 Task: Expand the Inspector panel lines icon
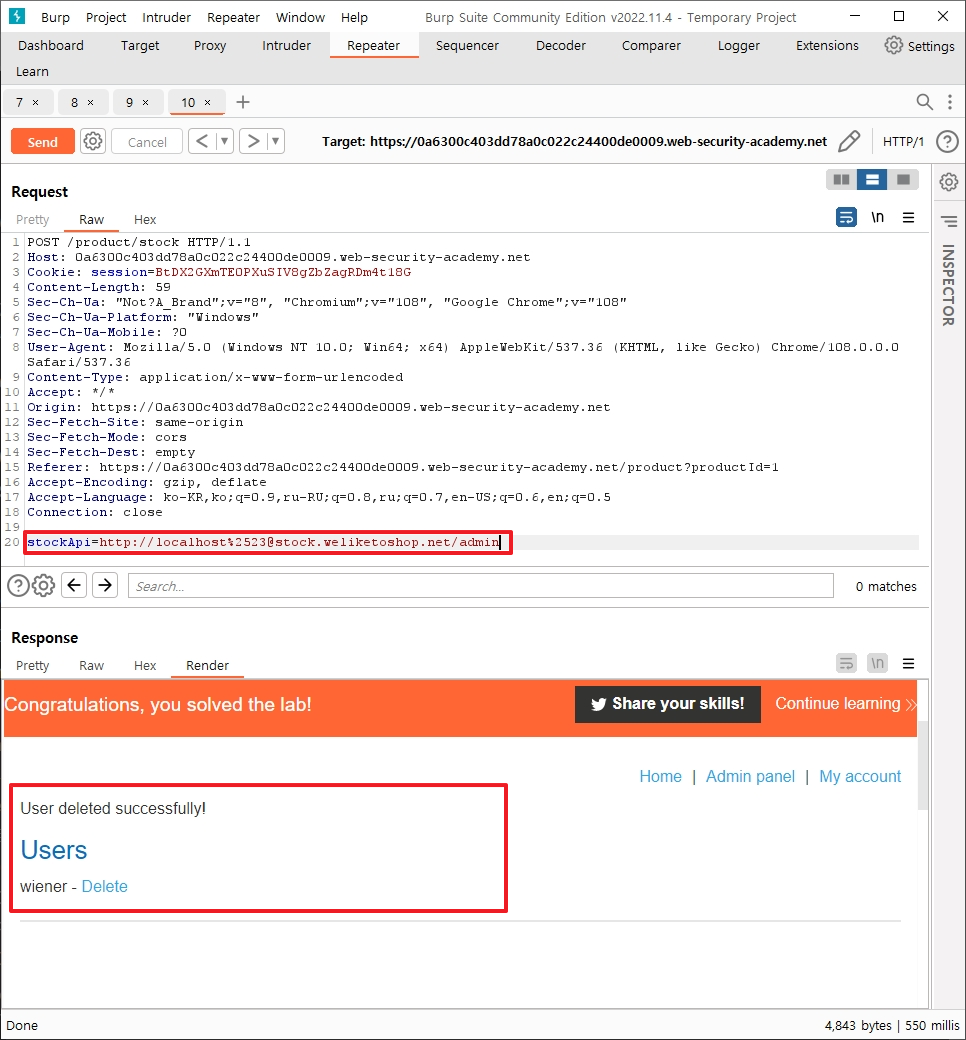tap(949, 221)
